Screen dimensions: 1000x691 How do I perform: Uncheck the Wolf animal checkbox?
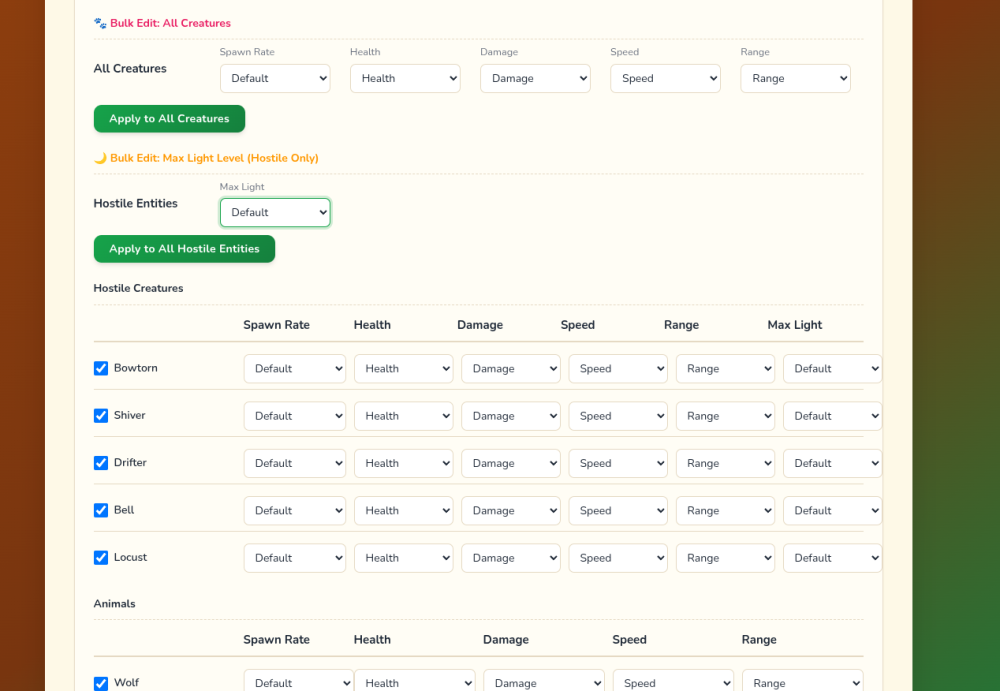[x=101, y=683]
